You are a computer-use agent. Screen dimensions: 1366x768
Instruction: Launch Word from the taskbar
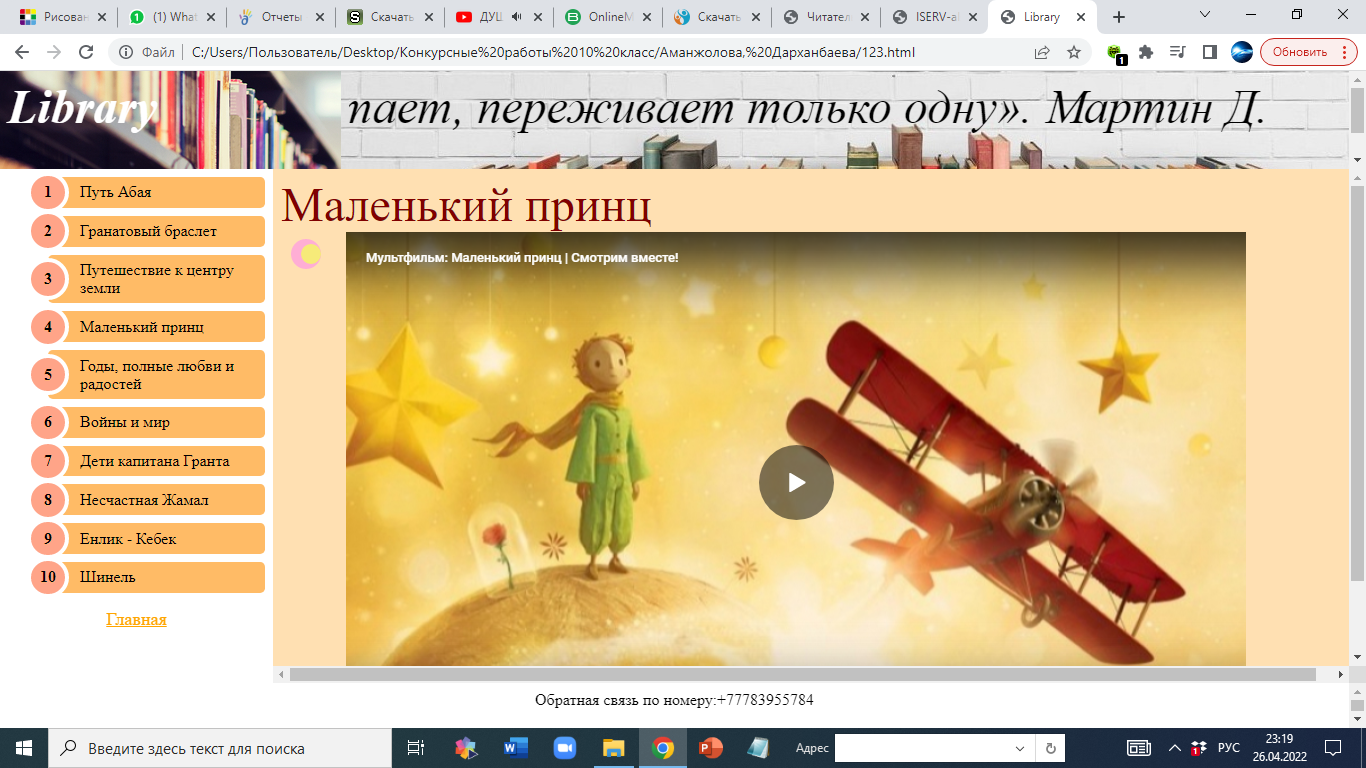516,748
